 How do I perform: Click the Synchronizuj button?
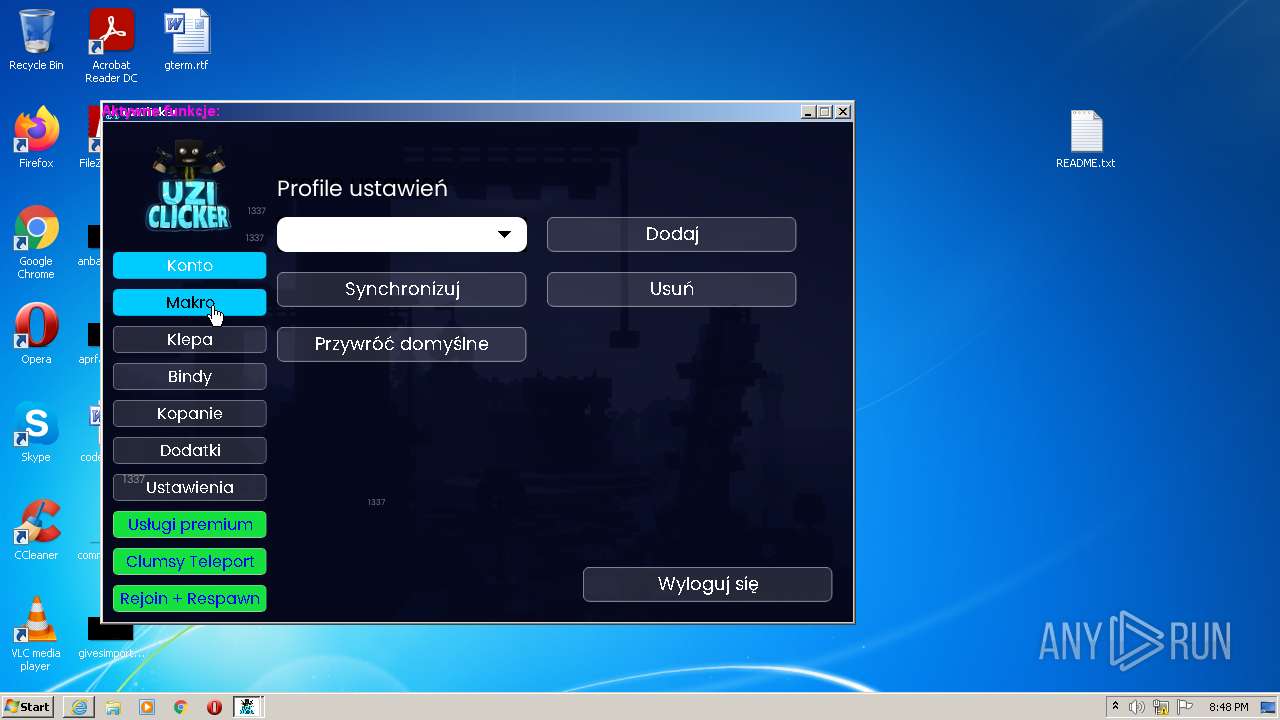coord(402,289)
